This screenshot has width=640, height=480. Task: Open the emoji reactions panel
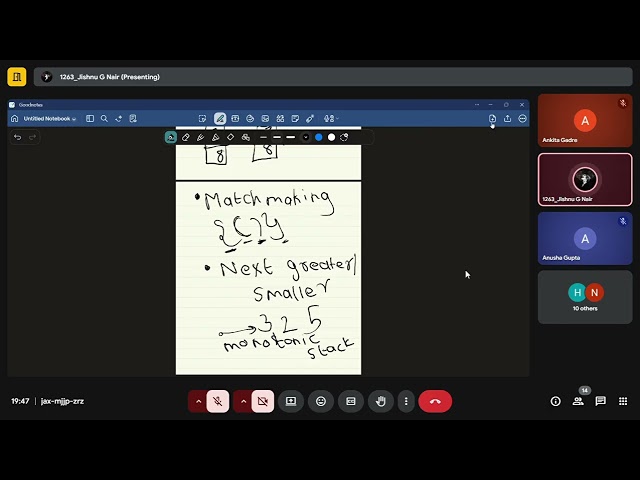coord(321,401)
